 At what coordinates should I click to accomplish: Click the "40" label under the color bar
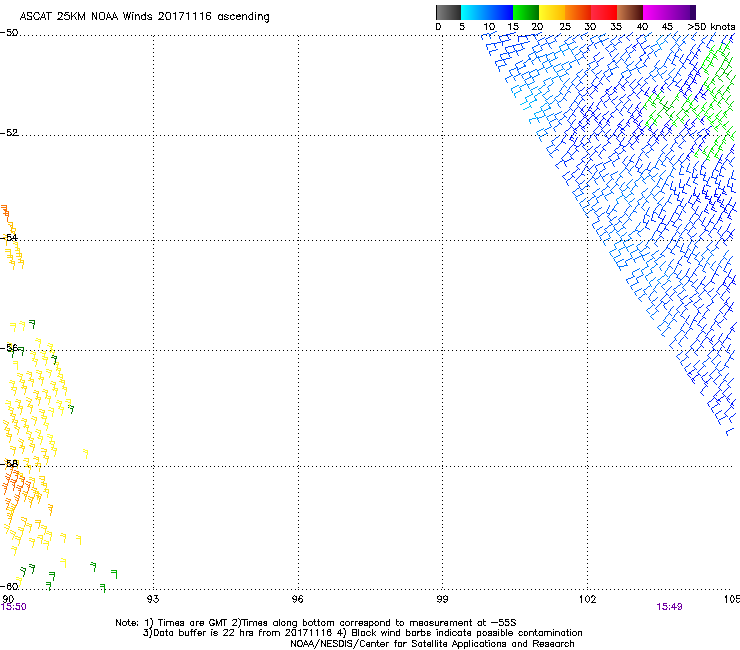[642, 27]
